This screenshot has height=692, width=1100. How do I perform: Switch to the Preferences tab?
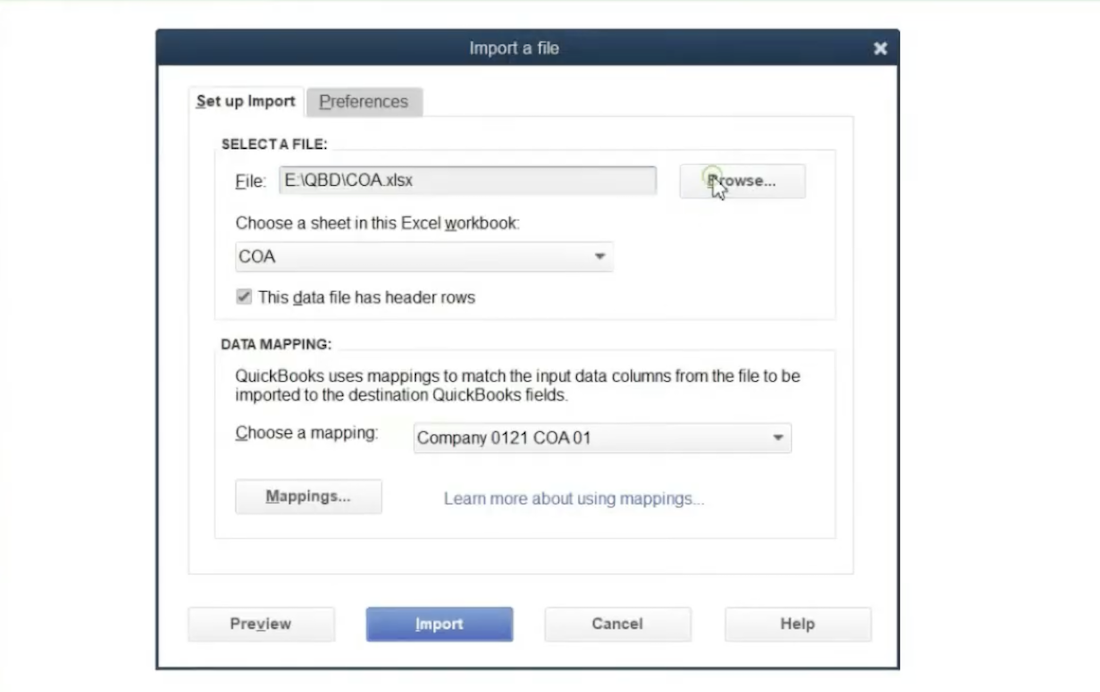364,102
